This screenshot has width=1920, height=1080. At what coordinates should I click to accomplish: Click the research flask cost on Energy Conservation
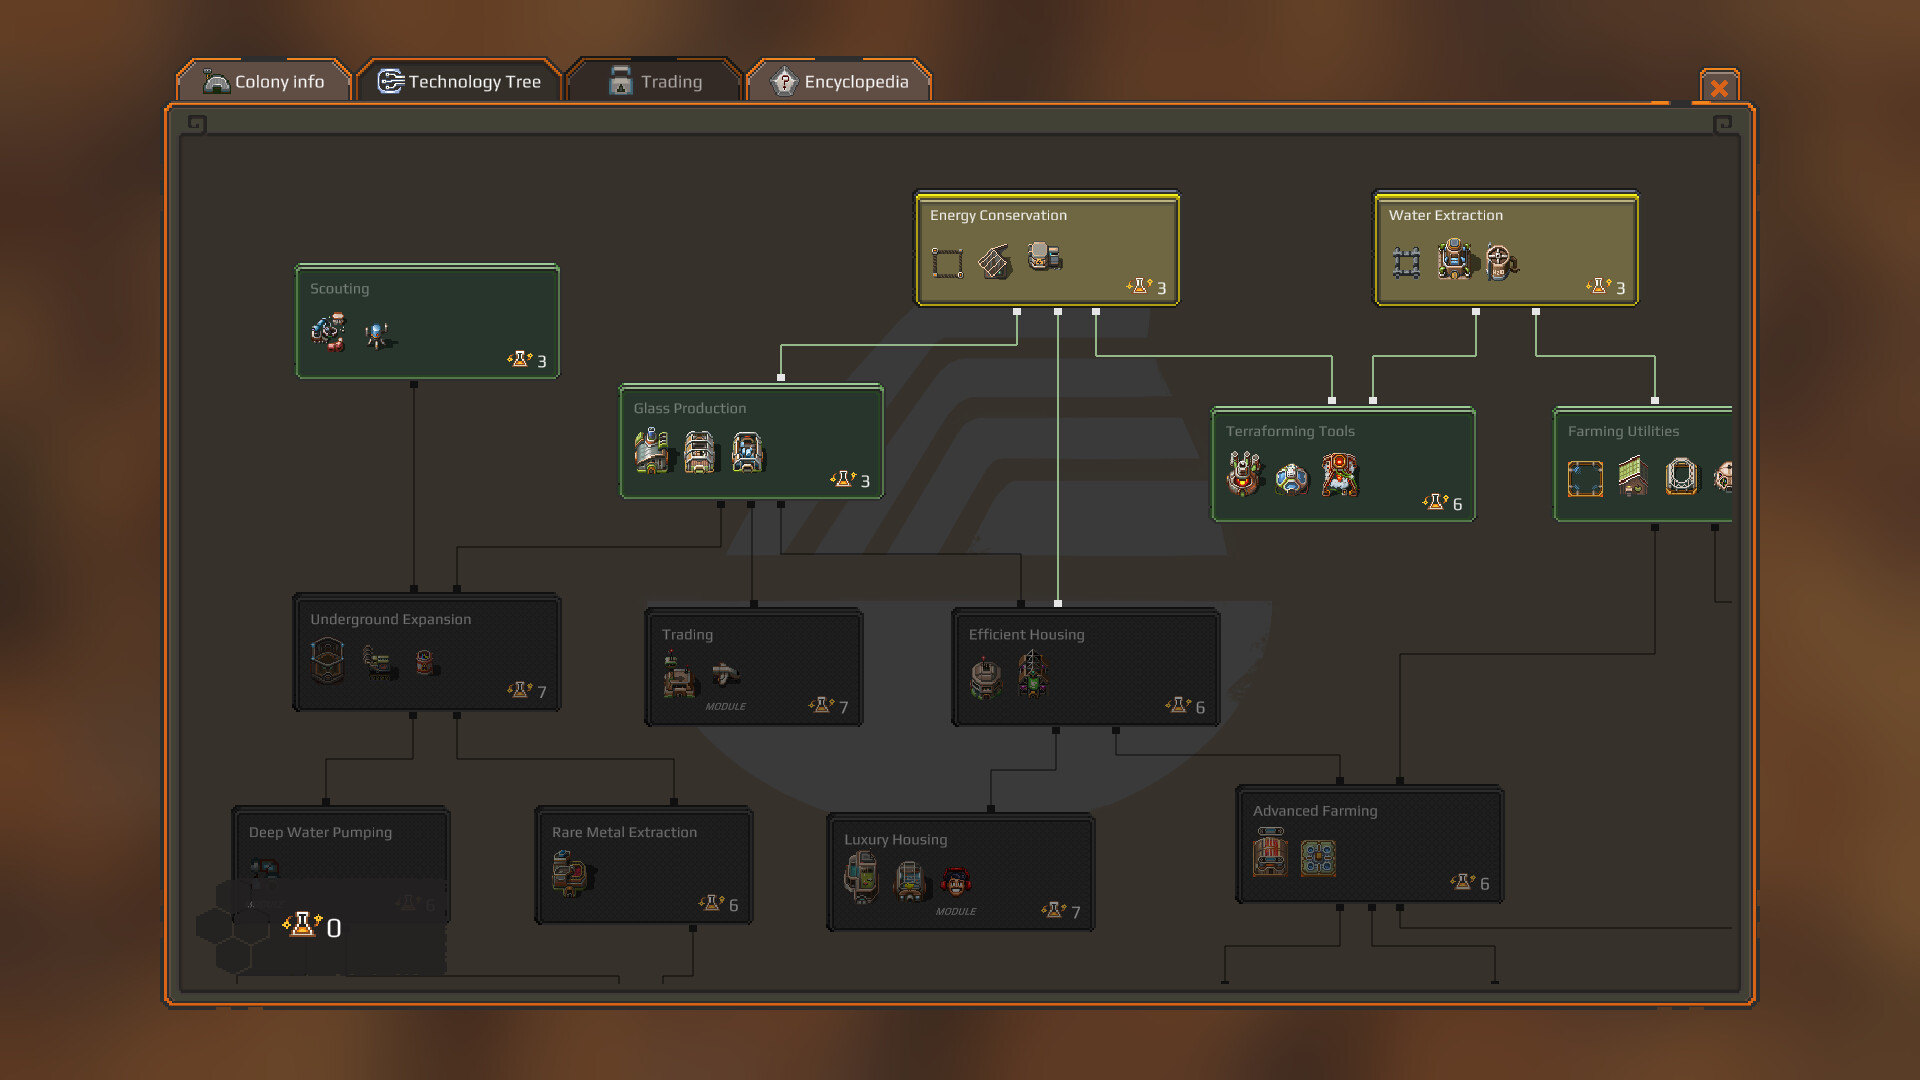tap(1145, 289)
